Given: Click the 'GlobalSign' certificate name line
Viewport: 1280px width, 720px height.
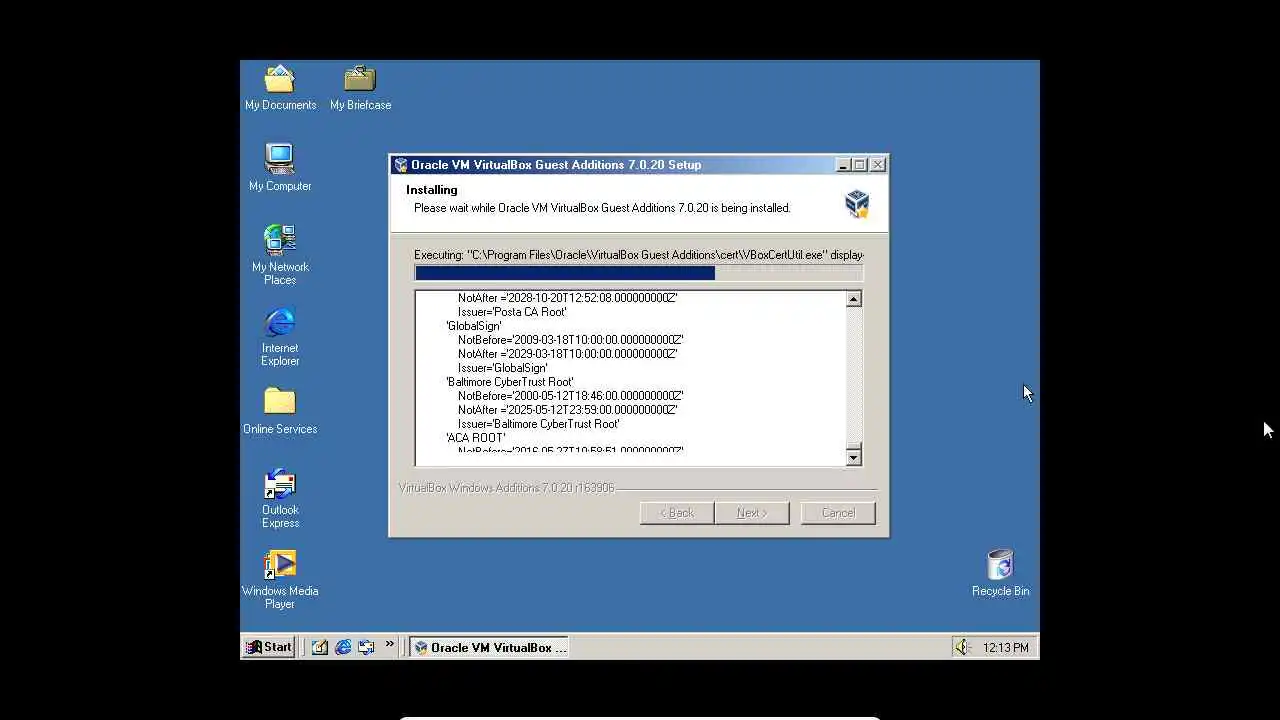Looking at the screenshot, I should [474, 326].
